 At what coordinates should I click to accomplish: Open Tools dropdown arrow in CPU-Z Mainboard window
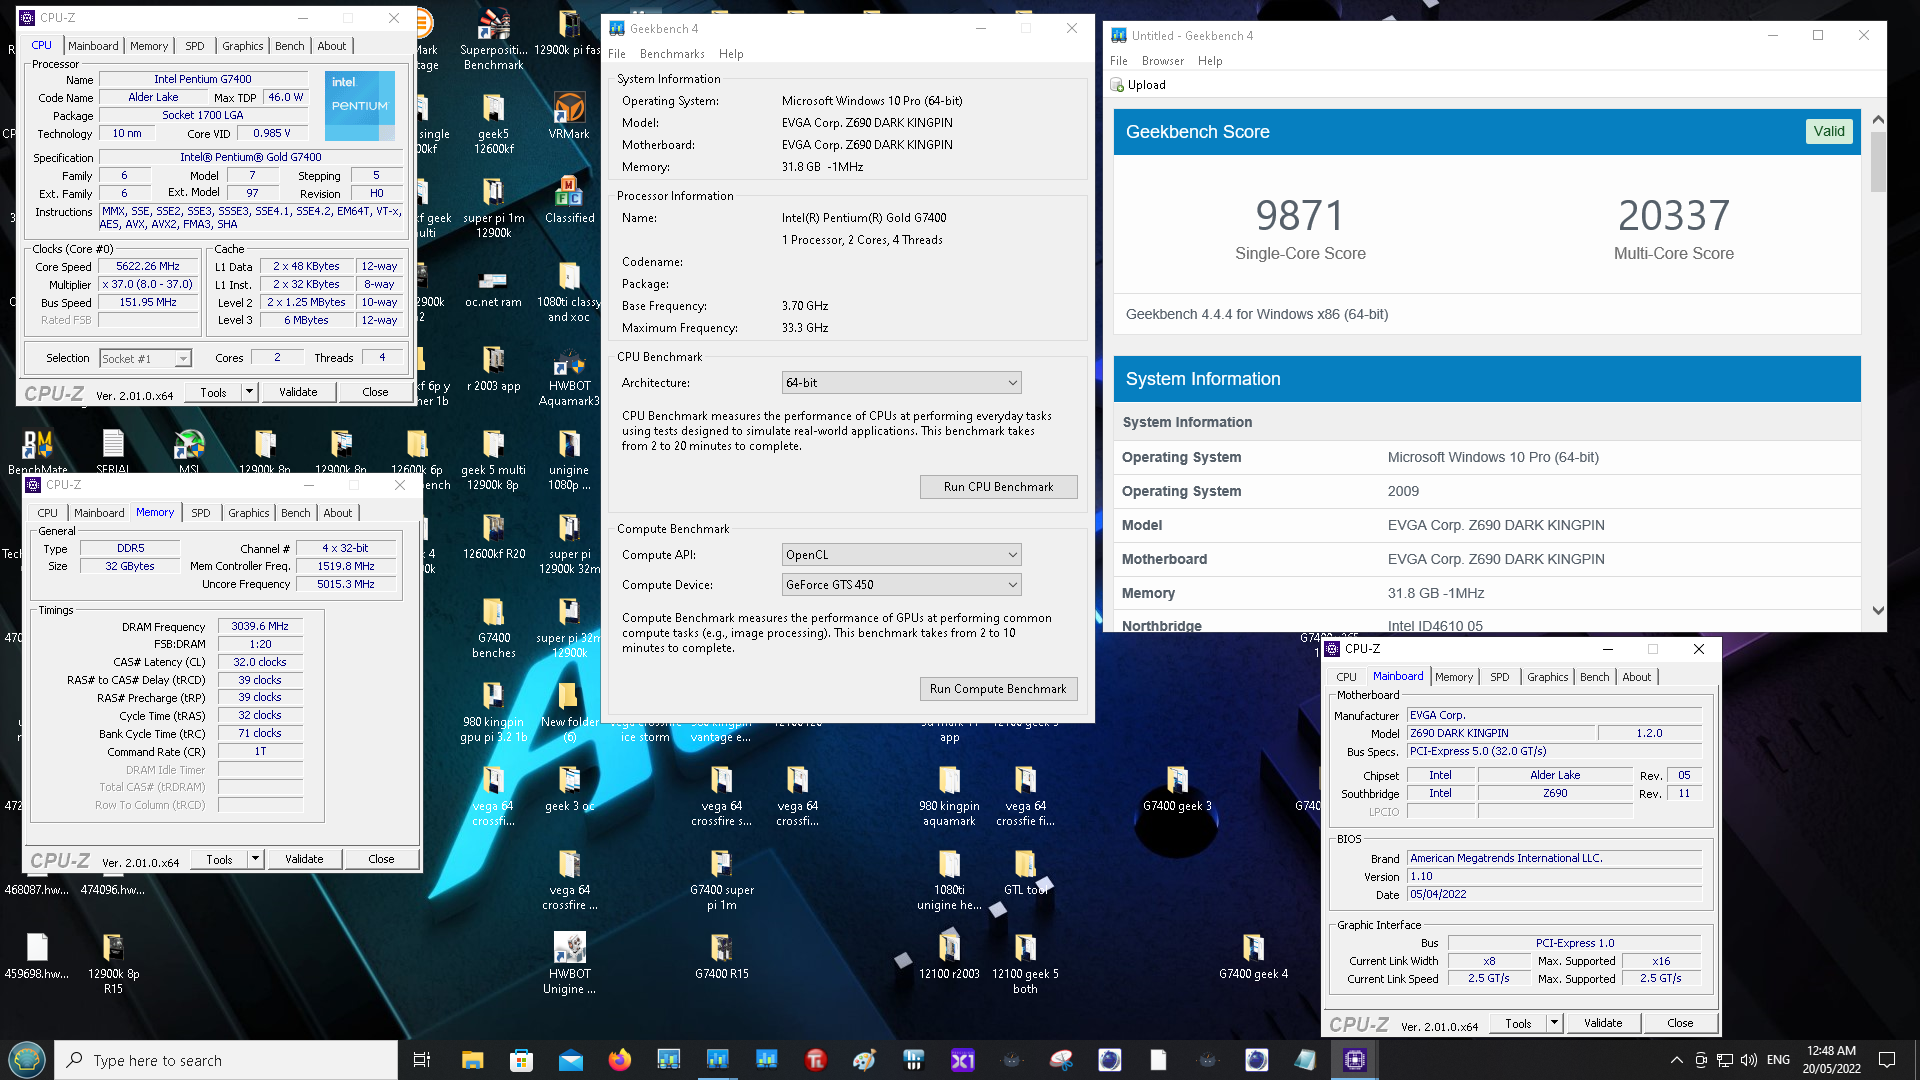tap(1554, 1023)
